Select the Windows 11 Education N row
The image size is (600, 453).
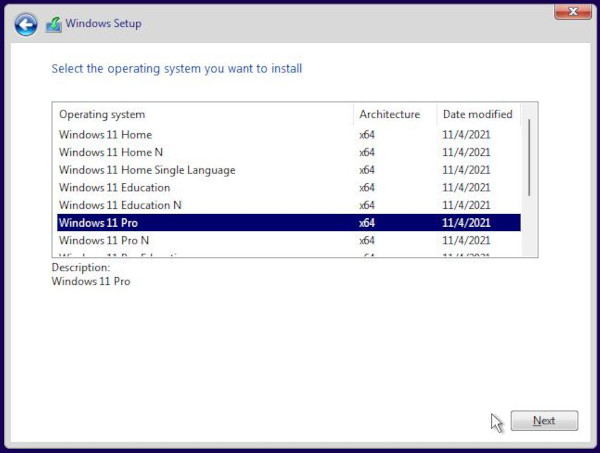120,205
